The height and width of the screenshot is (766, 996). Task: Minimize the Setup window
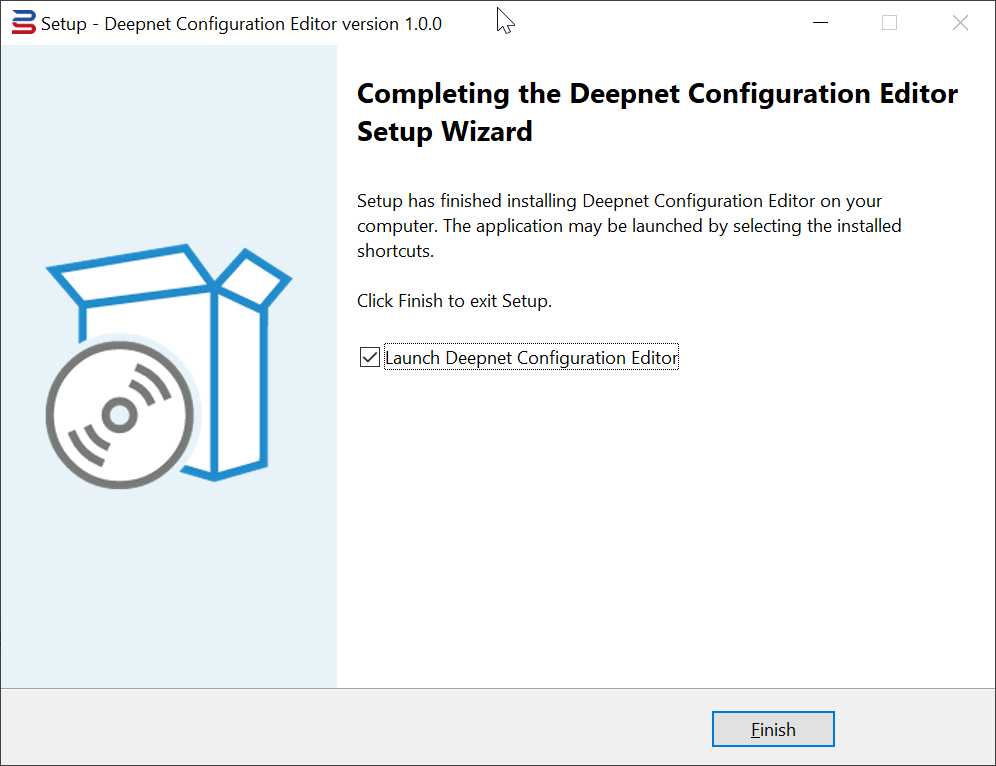[x=820, y=23]
